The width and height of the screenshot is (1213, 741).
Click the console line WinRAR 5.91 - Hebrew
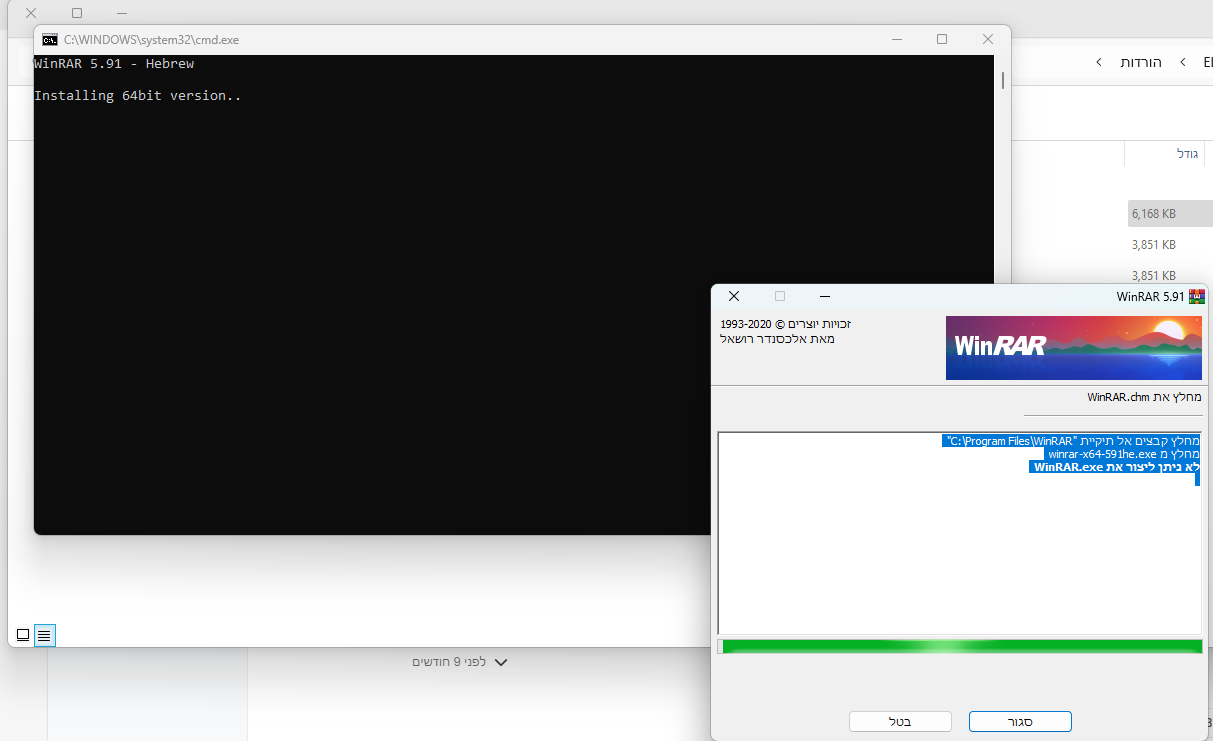click(114, 64)
